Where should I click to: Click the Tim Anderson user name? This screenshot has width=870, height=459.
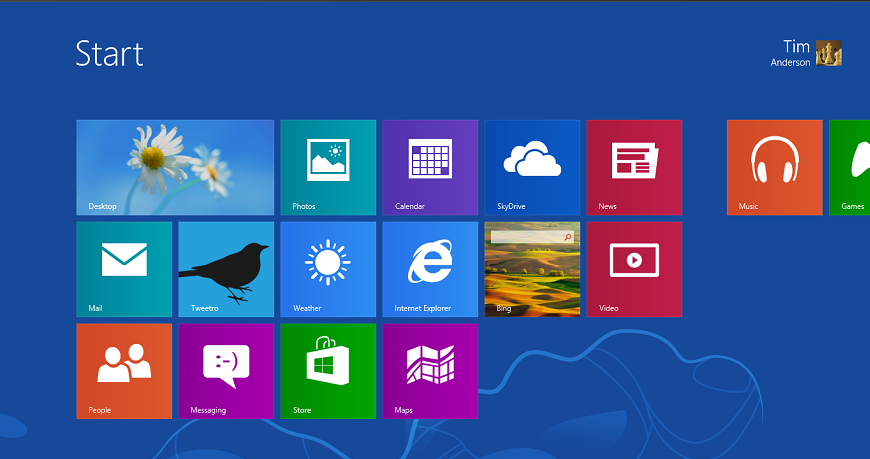click(x=791, y=53)
